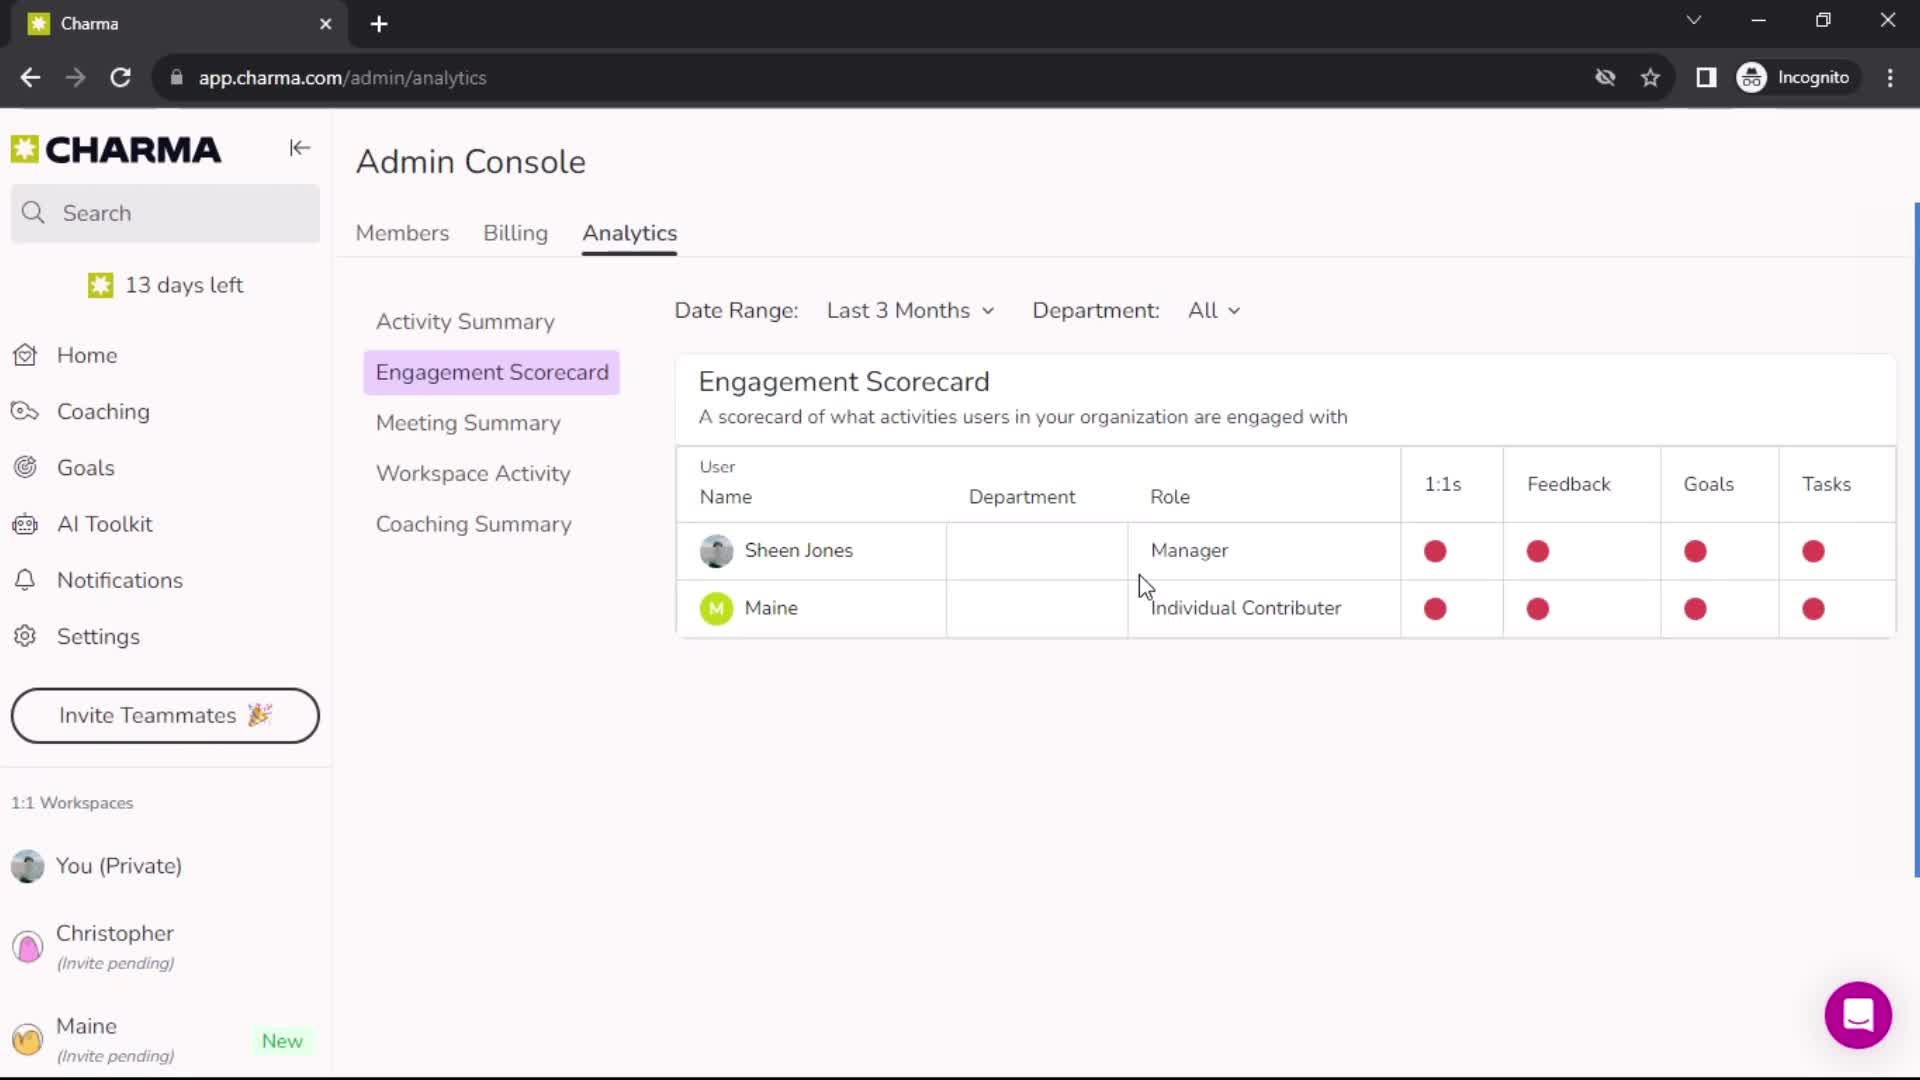Open the Billing tab in Admin Console
Image resolution: width=1920 pixels, height=1080 pixels.
pyautogui.click(x=516, y=233)
